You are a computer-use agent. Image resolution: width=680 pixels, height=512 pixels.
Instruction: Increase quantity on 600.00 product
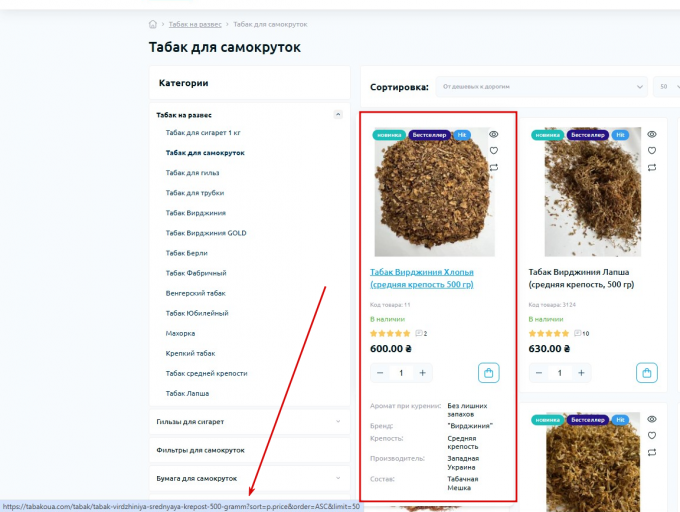pos(422,373)
